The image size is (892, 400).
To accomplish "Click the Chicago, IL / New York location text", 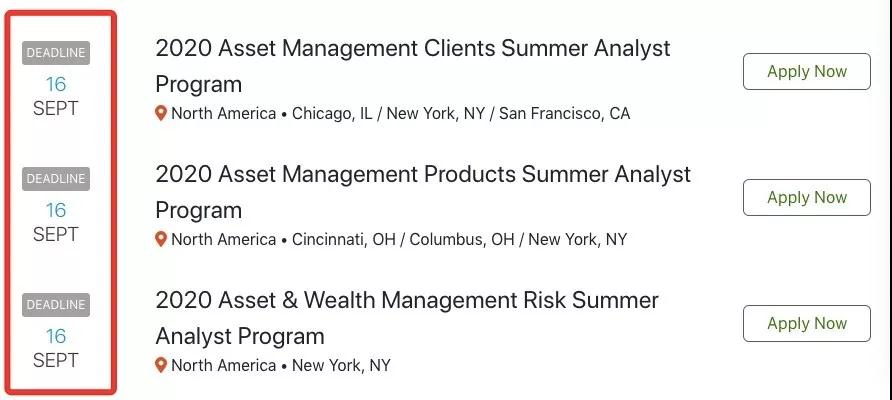I will (x=400, y=114).
